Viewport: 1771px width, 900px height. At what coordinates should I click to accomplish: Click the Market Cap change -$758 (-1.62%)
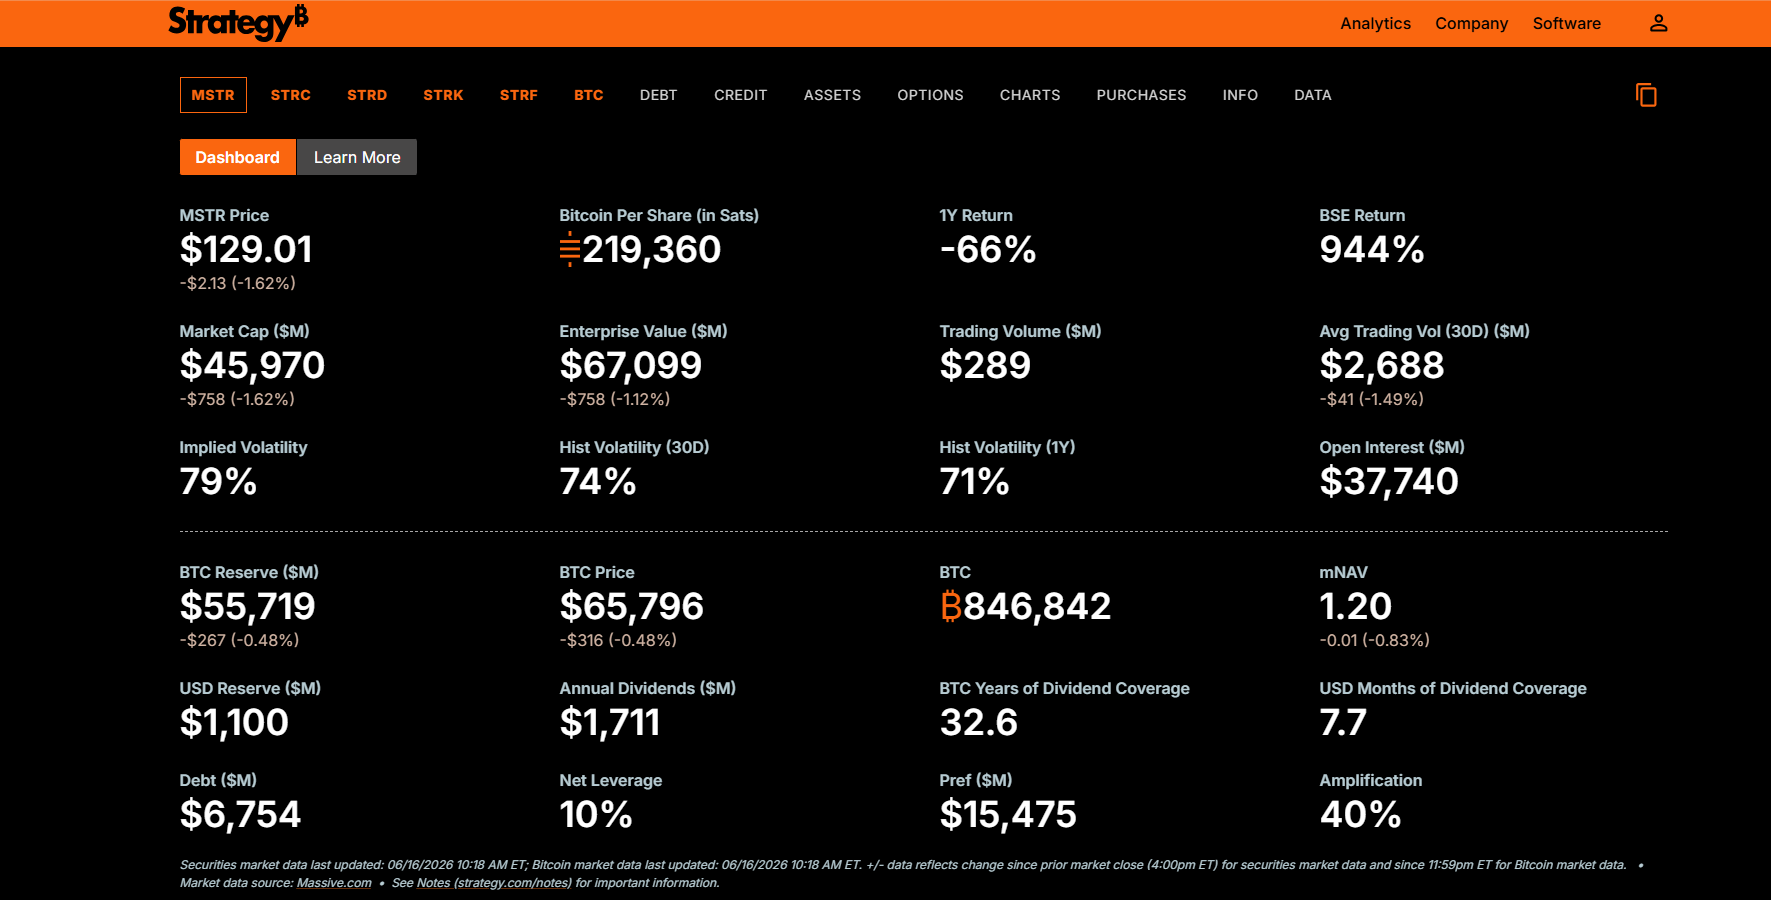pos(237,399)
